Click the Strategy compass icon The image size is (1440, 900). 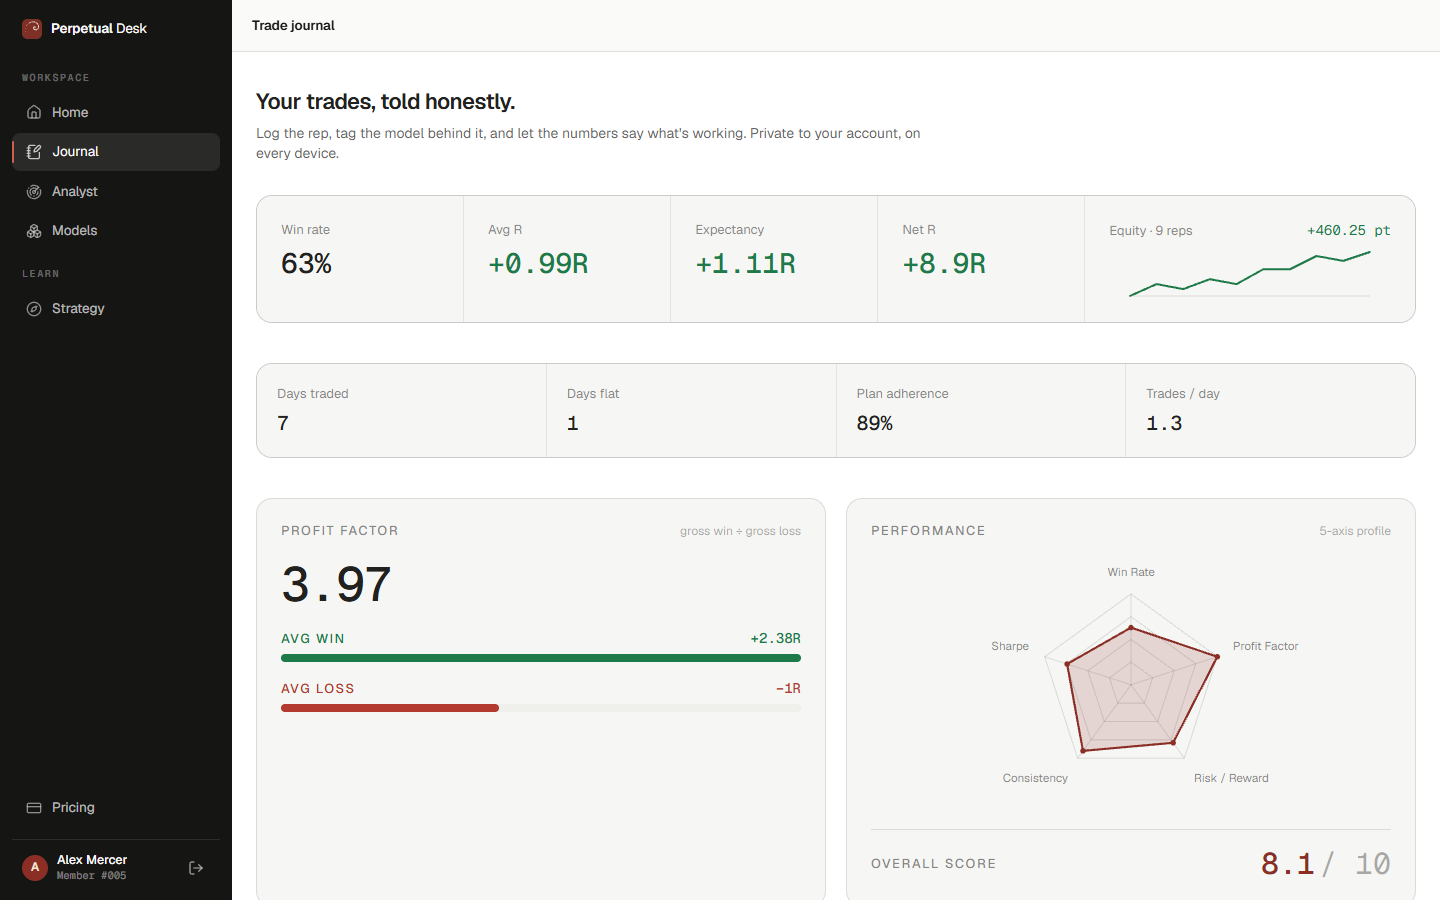pos(34,309)
